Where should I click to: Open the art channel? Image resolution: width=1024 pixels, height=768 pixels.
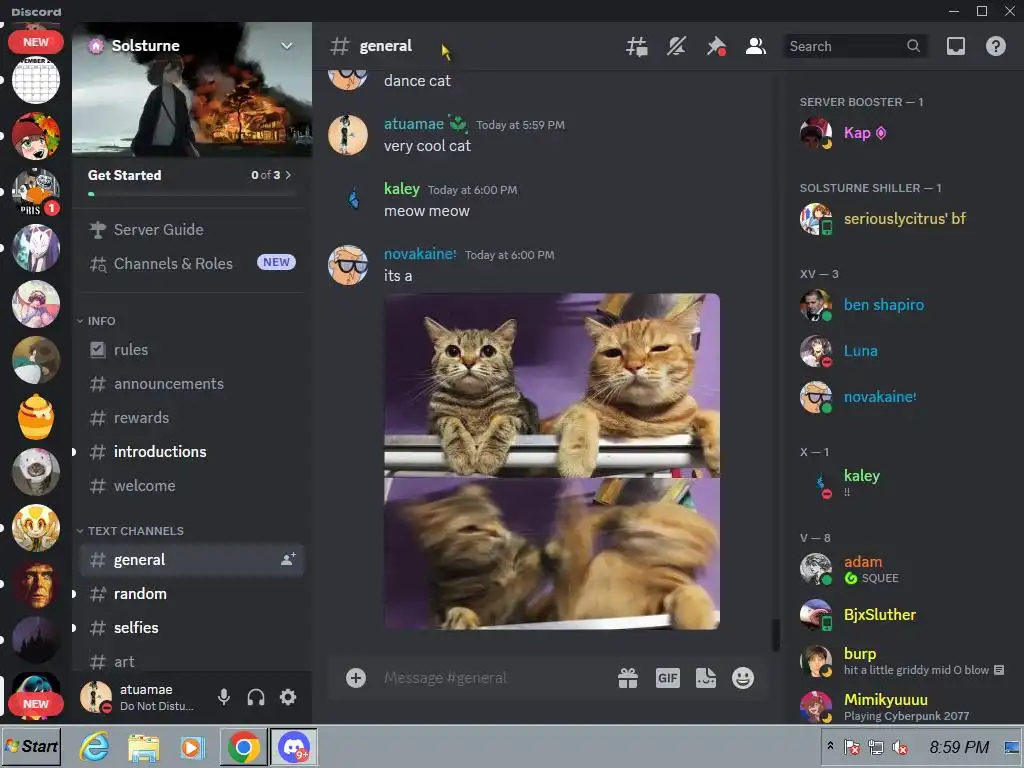191,662
